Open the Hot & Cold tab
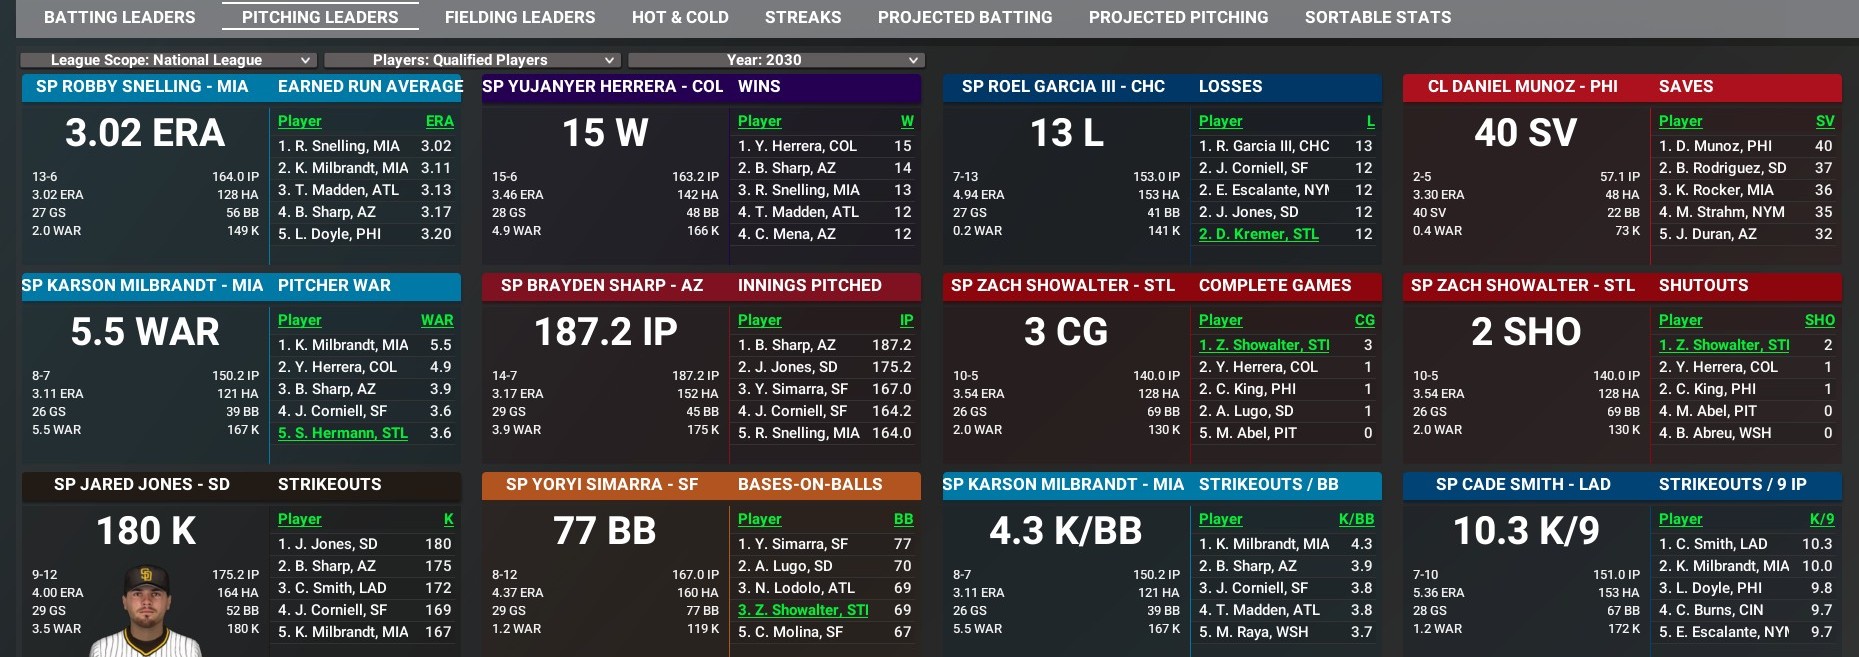This screenshot has height=657, width=1859. pyautogui.click(x=680, y=17)
